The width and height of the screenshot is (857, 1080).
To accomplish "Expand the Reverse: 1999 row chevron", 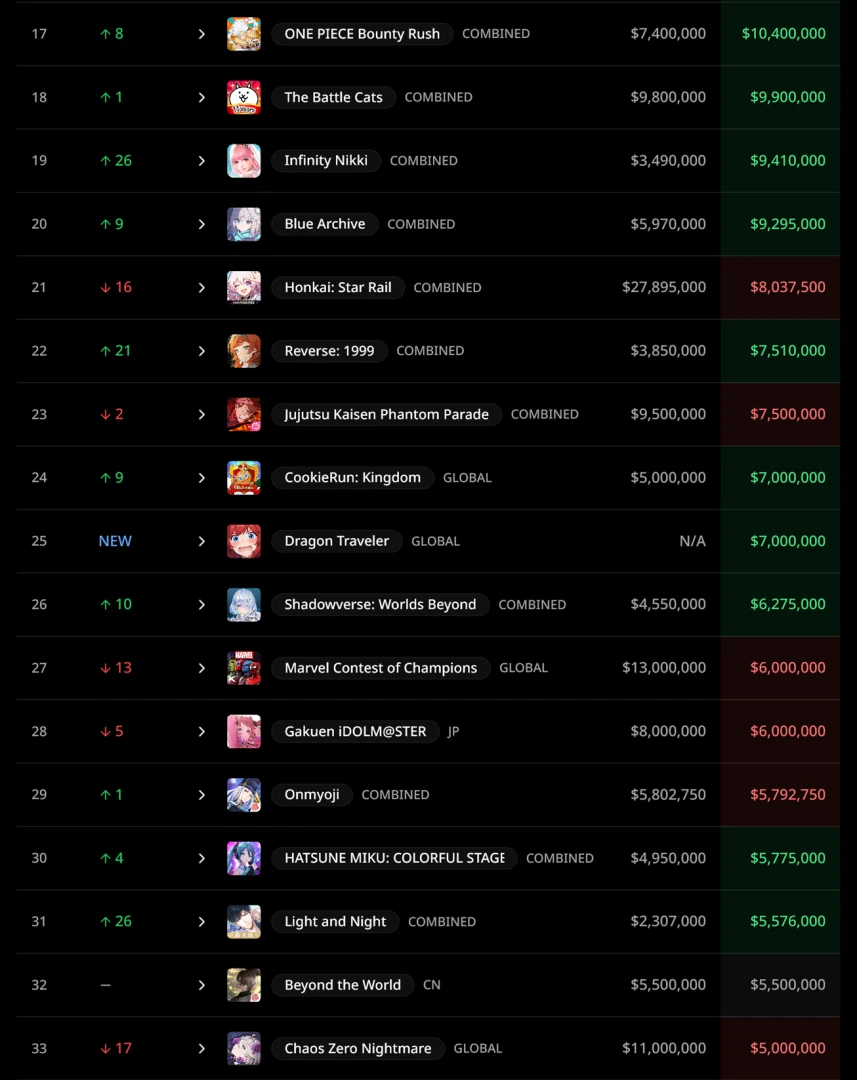I will (201, 351).
